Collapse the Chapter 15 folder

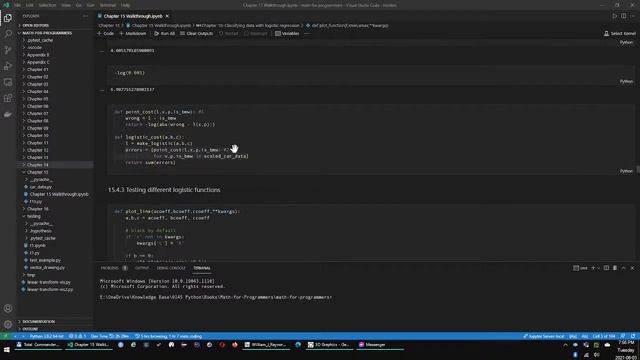[x=38, y=172]
